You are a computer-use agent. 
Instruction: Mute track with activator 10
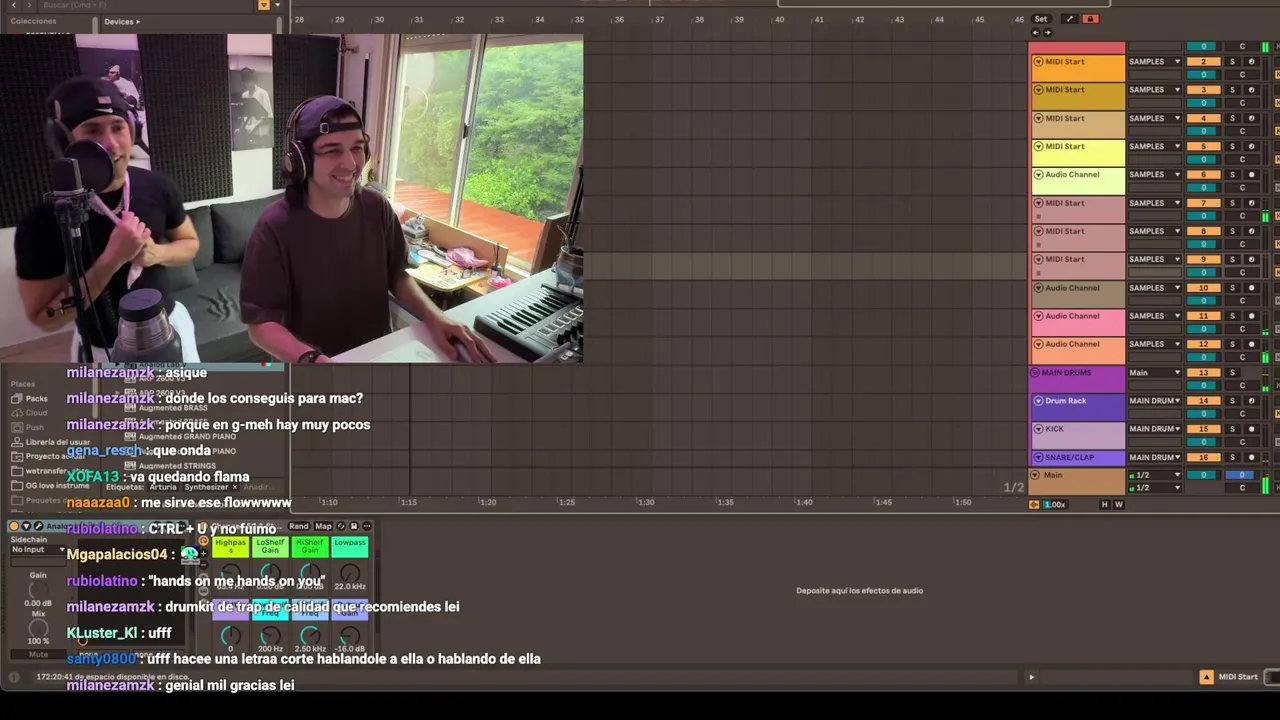pyautogui.click(x=1203, y=288)
